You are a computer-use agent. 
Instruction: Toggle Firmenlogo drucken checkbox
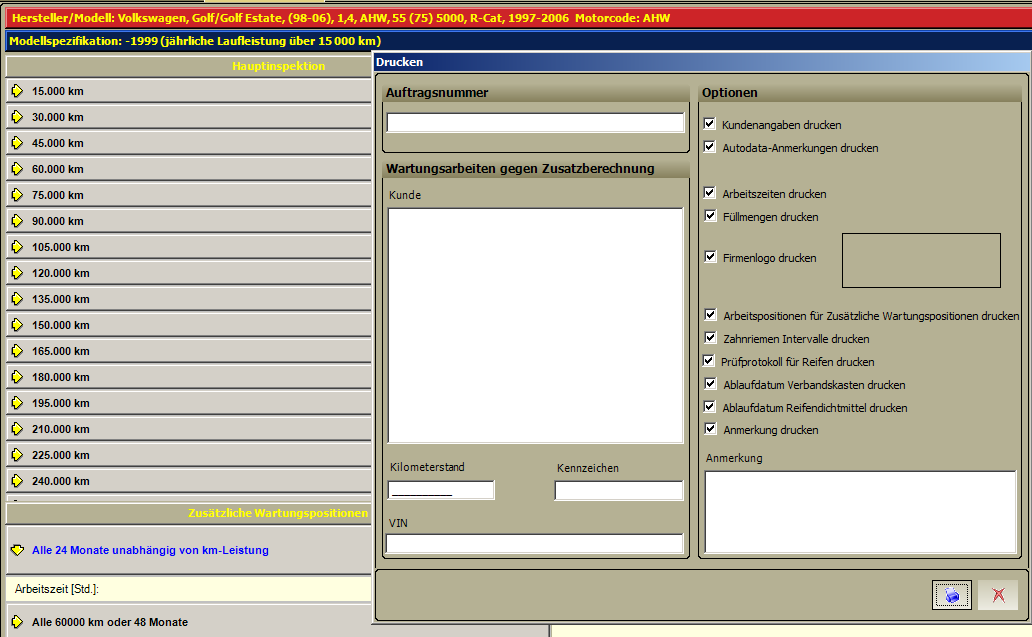(710, 257)
